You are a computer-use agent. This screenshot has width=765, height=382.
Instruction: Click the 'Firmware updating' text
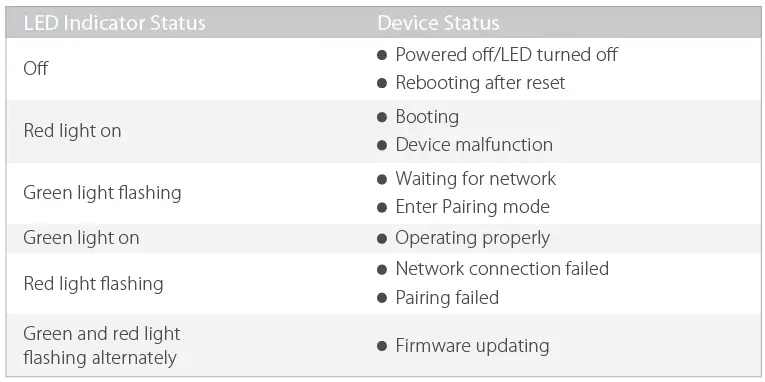[472, 346]
